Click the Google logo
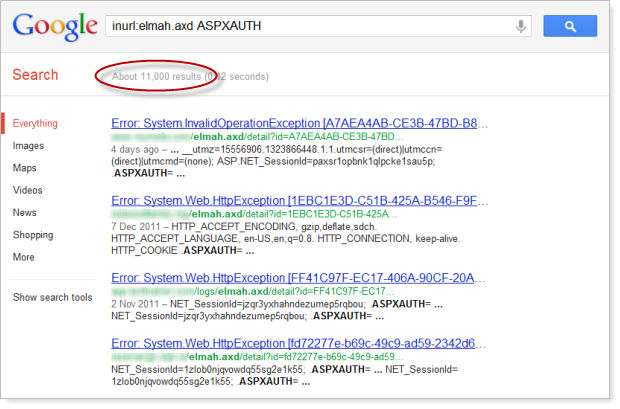Screen dimensions: 620x409 55,27
